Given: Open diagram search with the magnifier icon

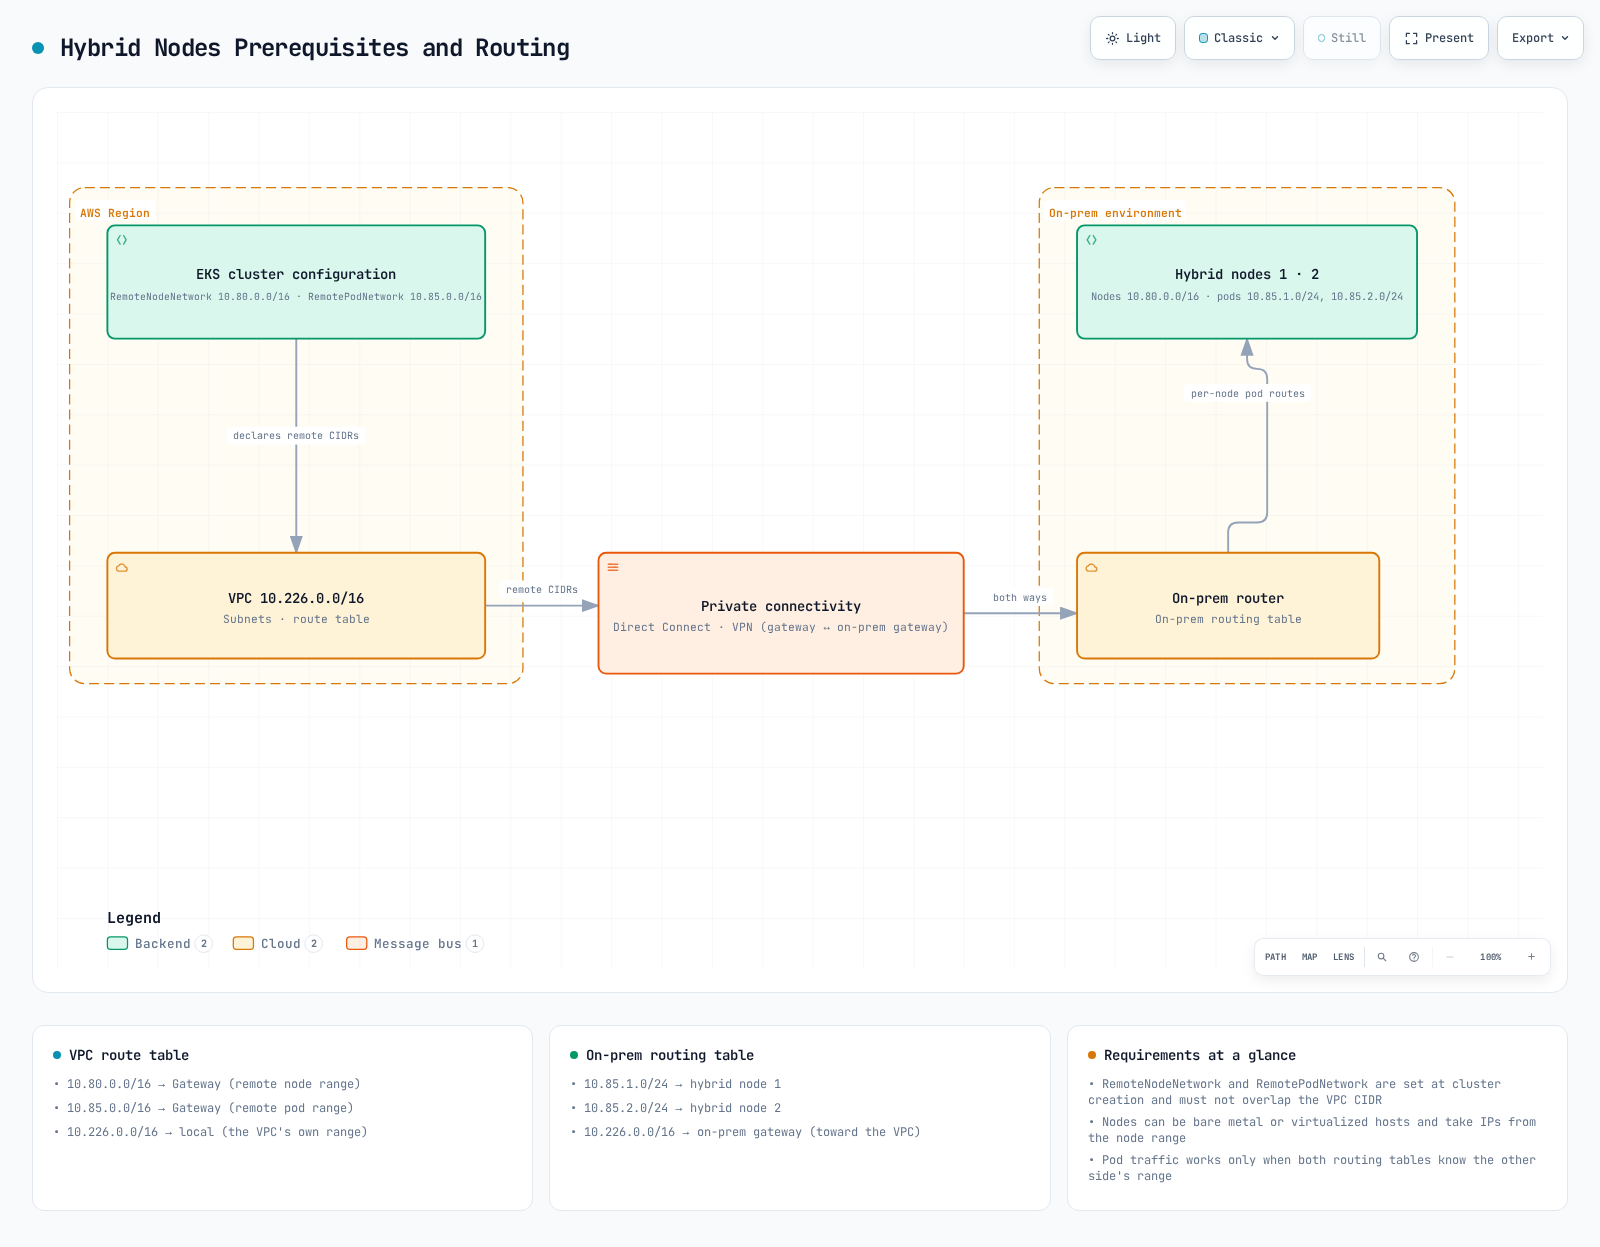Looking at the screenshot, I should [x=1382, y=957].
